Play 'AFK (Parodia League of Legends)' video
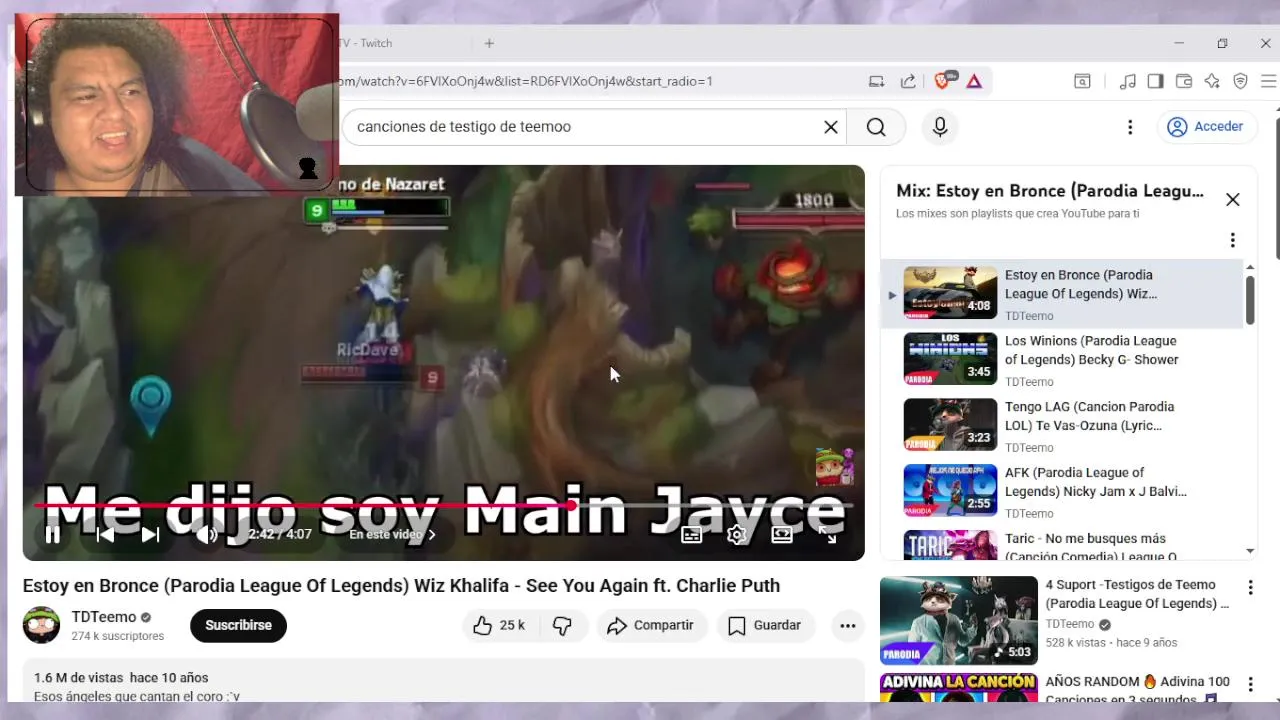The width and height of the screenshot is (1280, 720). point(1062,491)
